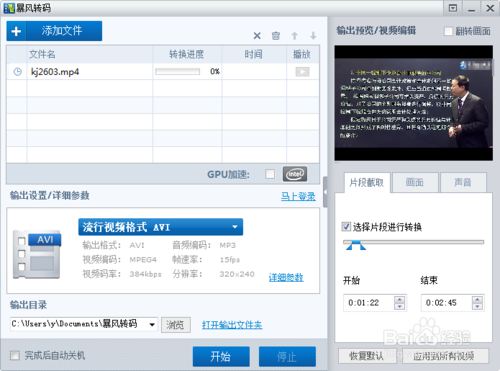Collapse the right preview panel handle
500x371 pixels.
(x=325, y=192)
